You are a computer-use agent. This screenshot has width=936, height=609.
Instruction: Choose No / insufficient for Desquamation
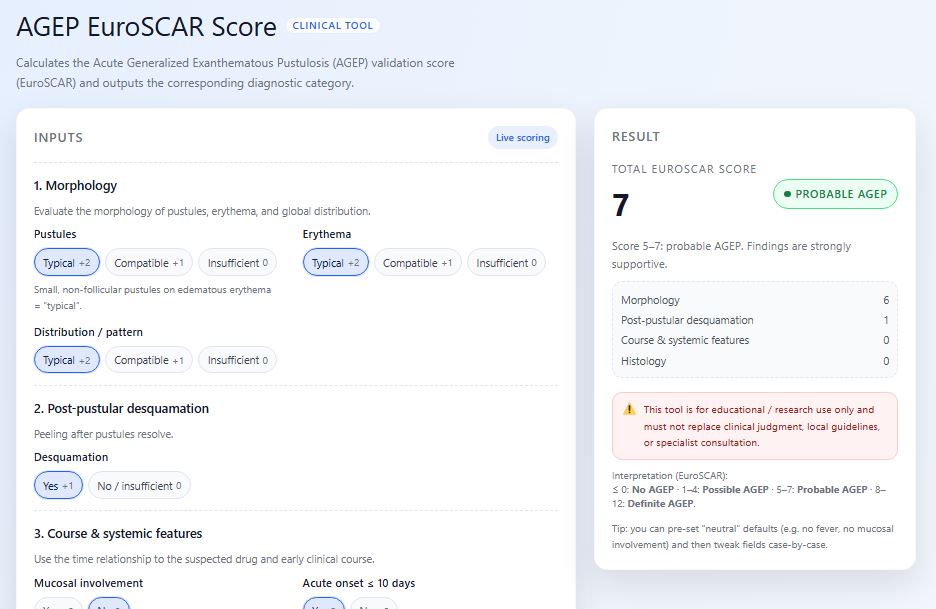point(139,486)
